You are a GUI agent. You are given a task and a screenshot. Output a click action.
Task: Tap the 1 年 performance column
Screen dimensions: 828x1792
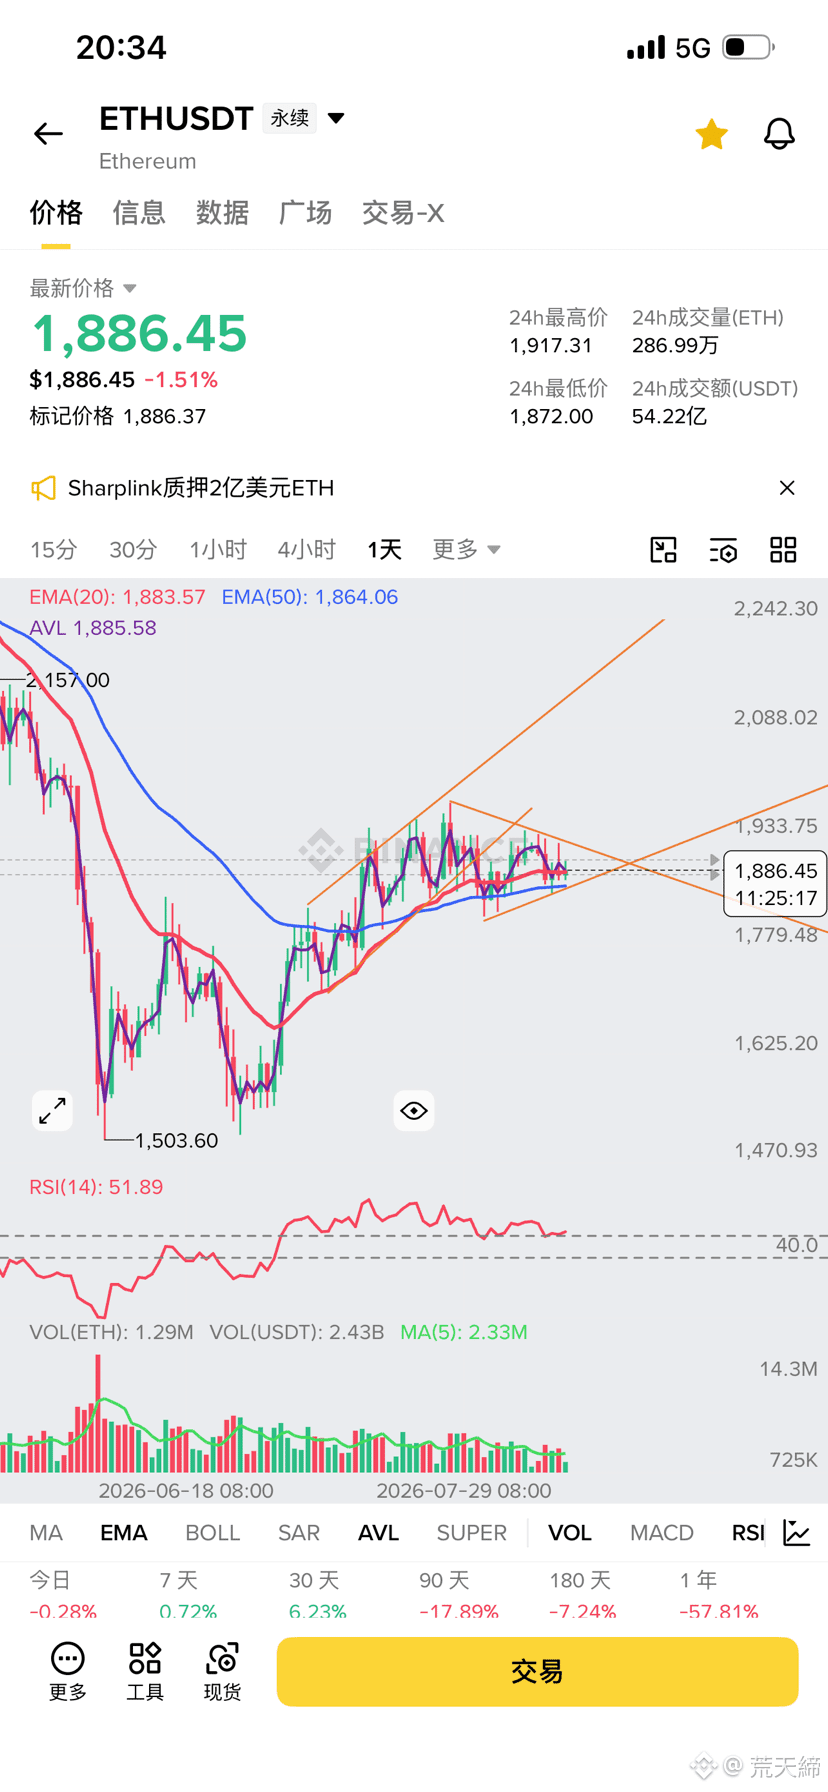click(719, 1596)
